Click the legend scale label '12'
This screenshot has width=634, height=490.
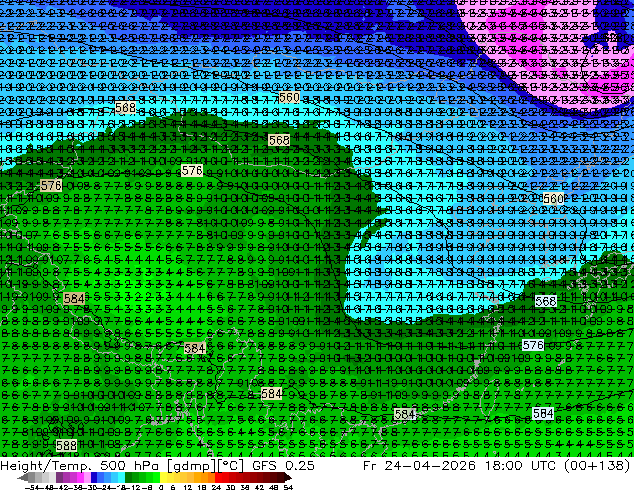[188, 488]
